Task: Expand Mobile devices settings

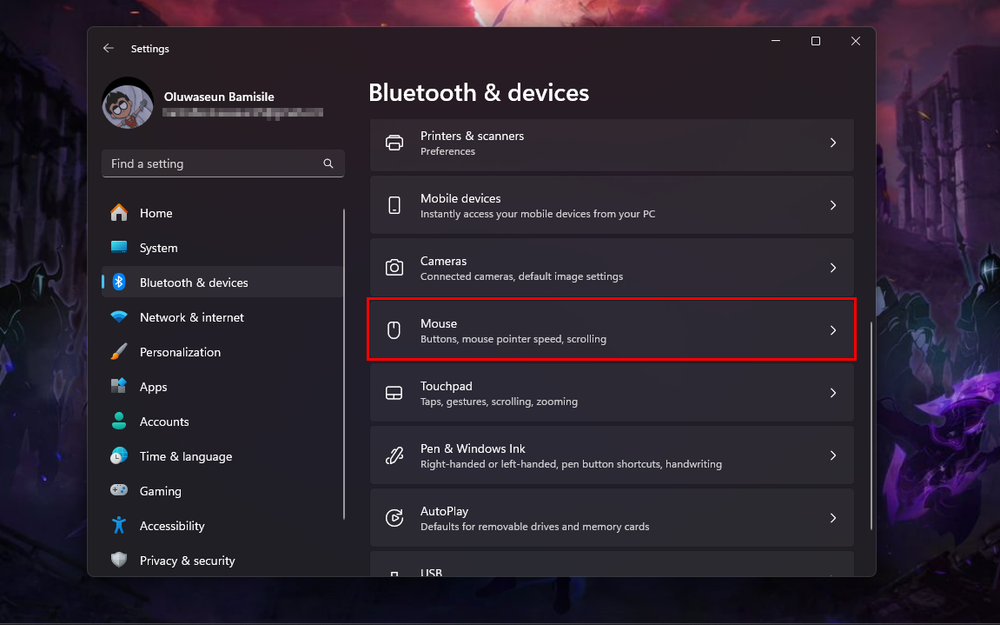Action: (612, 205)
